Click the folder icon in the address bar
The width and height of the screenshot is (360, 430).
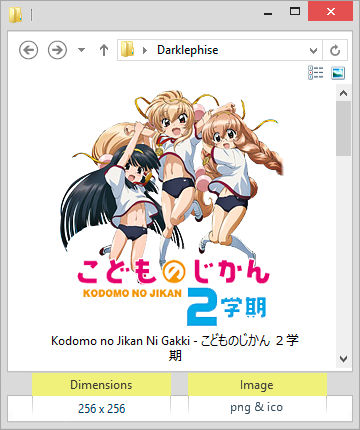coord(127,50)
